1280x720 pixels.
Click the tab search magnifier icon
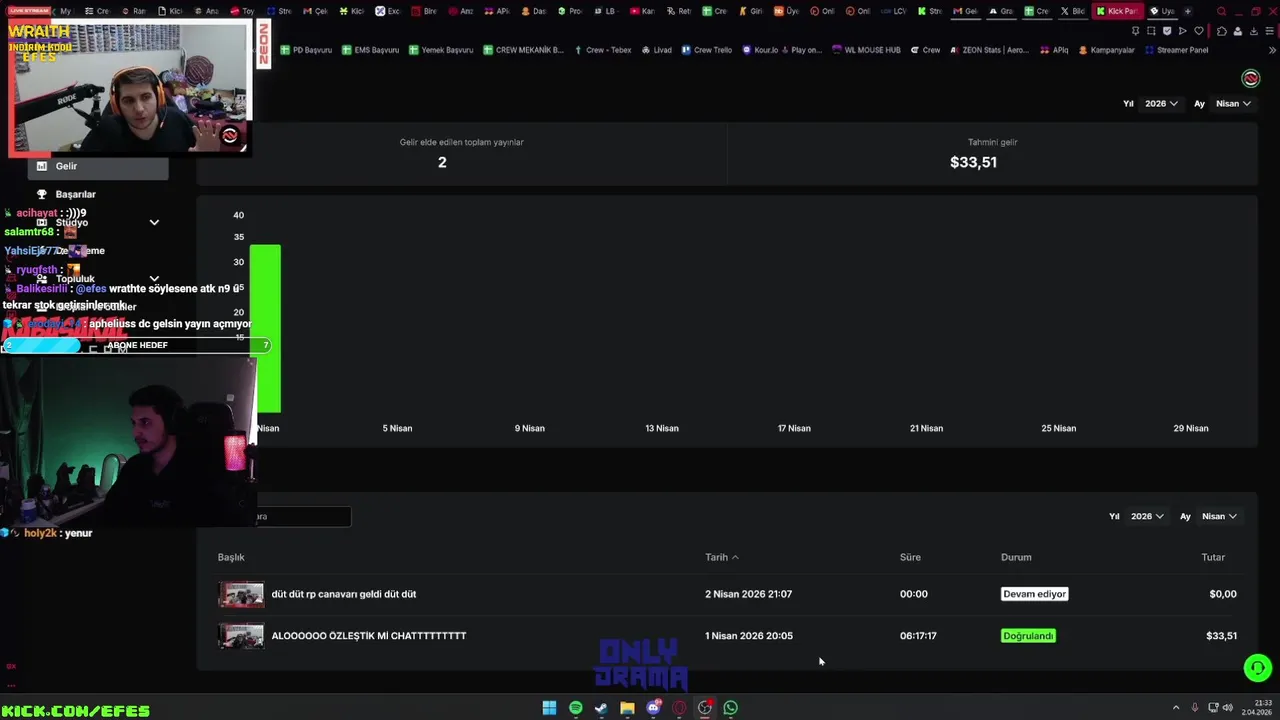coord(1221,11)
